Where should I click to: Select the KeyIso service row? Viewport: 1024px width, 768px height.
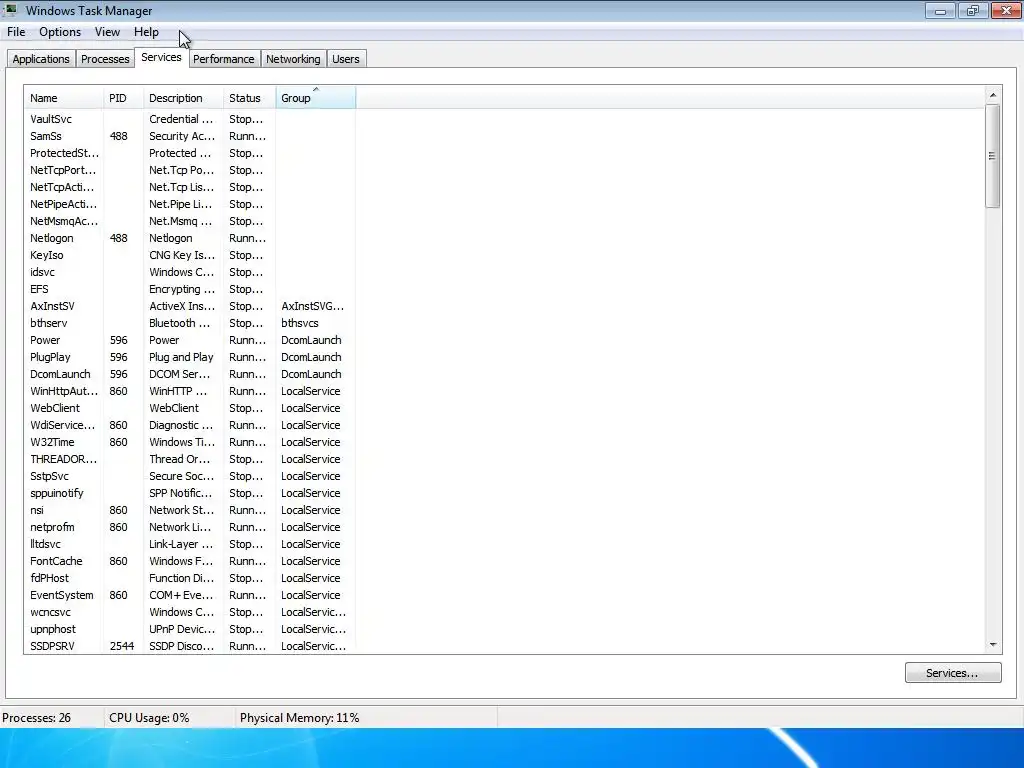tap(189, 255)
